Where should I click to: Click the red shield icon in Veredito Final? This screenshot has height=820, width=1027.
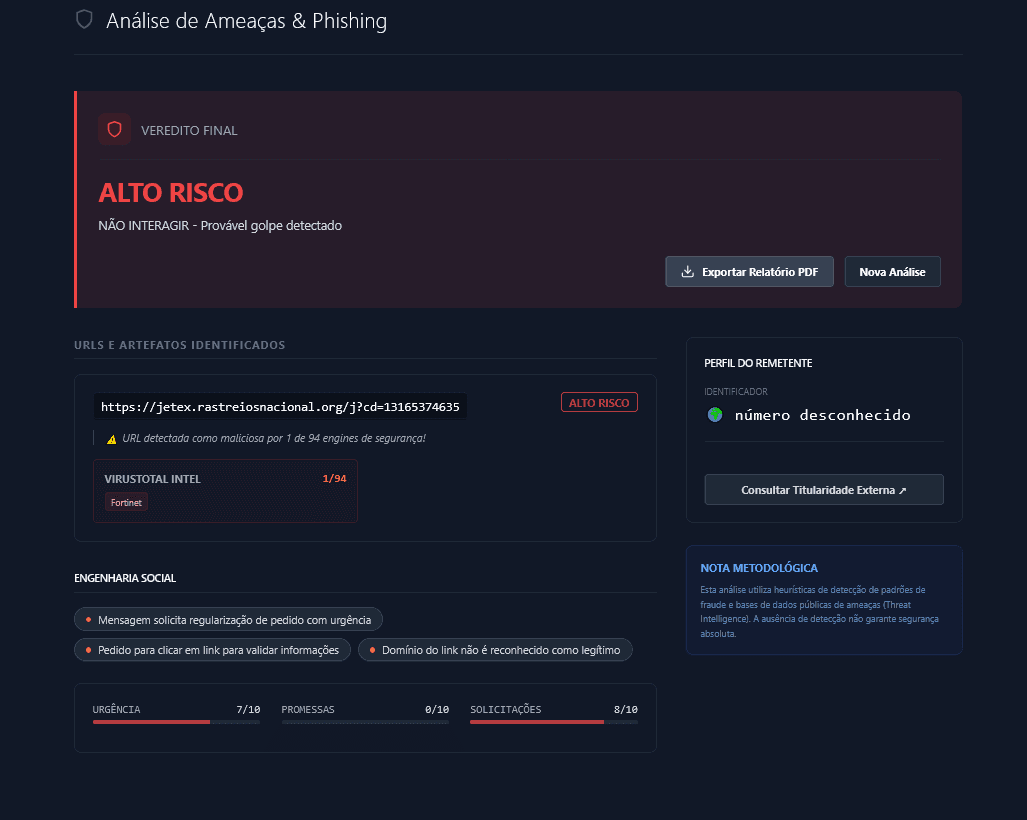[x=115, y=130]
